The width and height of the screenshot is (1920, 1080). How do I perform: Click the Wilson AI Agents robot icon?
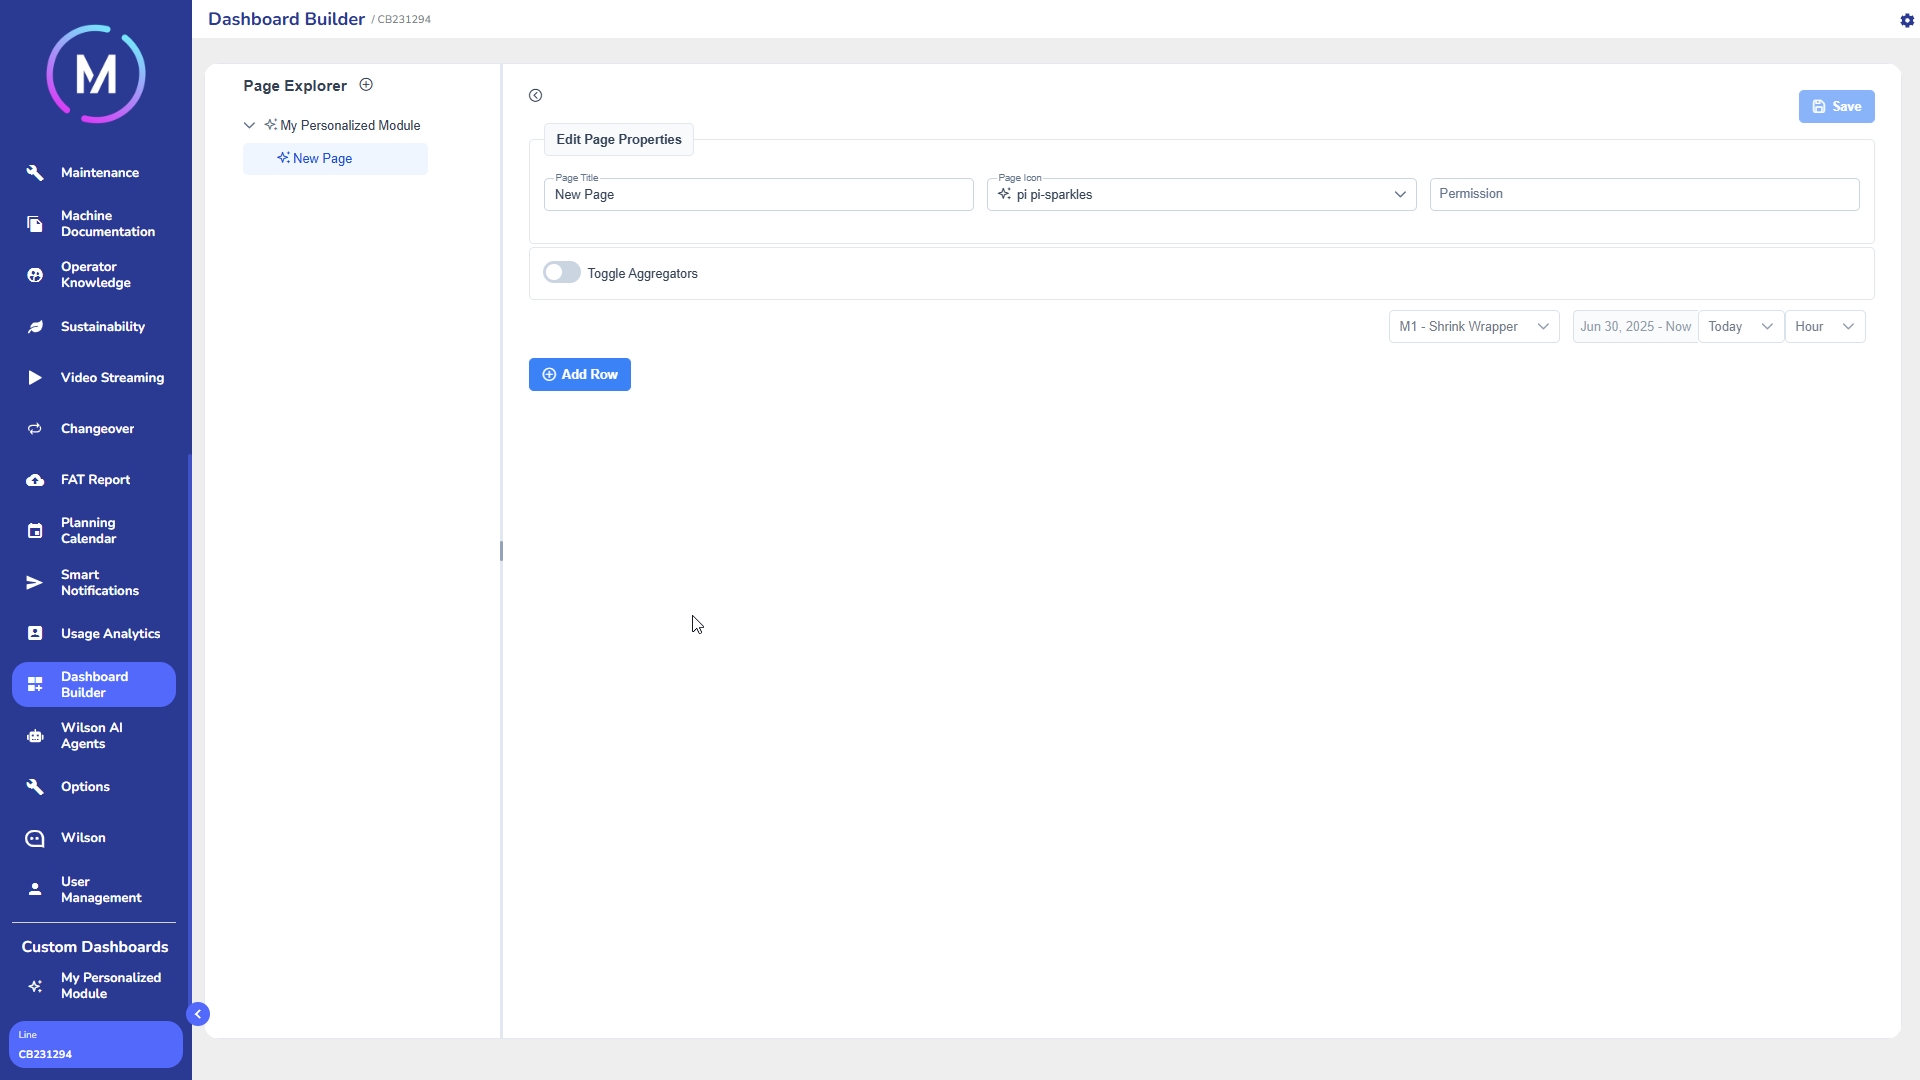pos(35,736)
